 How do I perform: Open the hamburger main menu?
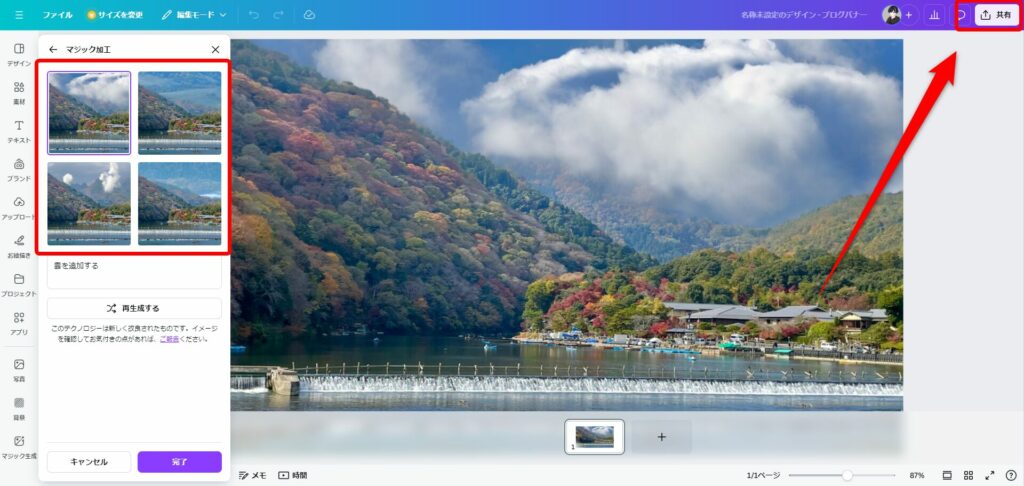point(19,14)
